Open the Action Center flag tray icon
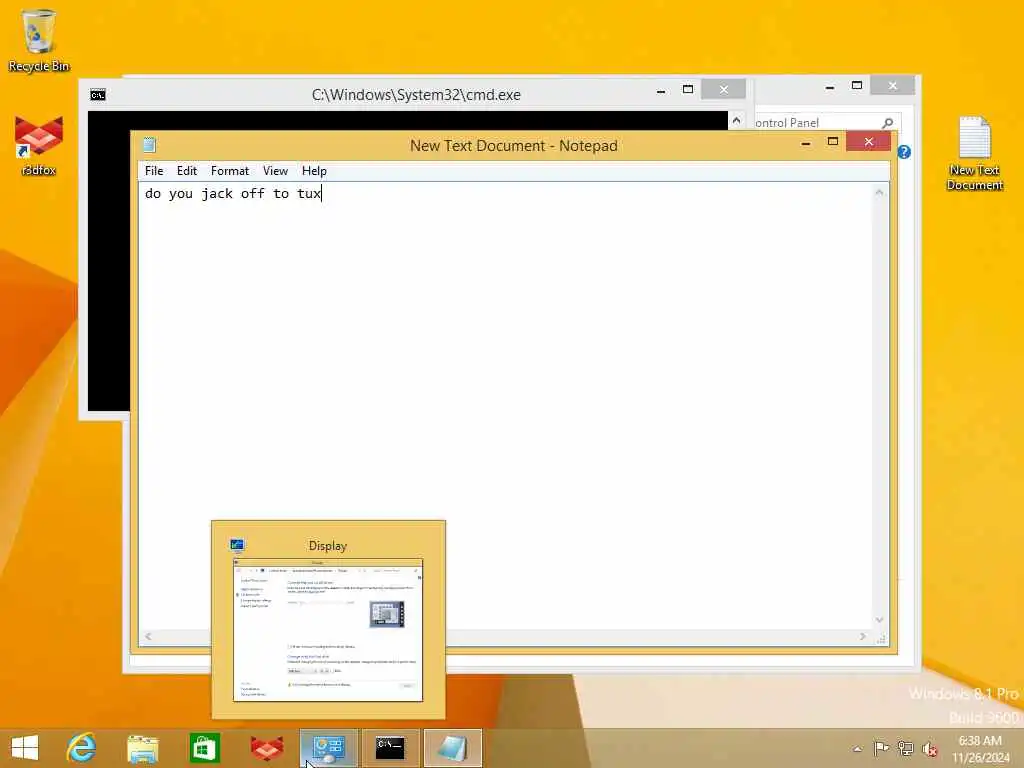Screen dimensions: 1024x768 coord(881,748)
